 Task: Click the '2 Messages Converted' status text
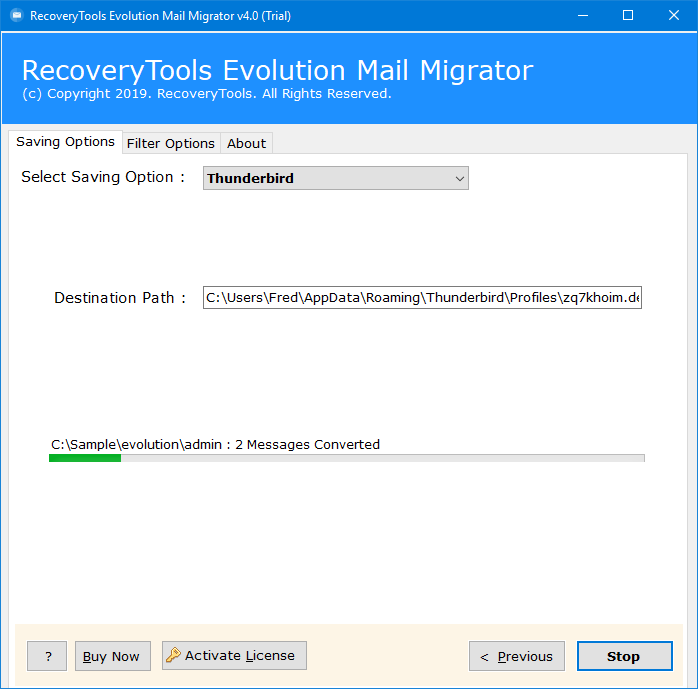[x=307, y=445]
